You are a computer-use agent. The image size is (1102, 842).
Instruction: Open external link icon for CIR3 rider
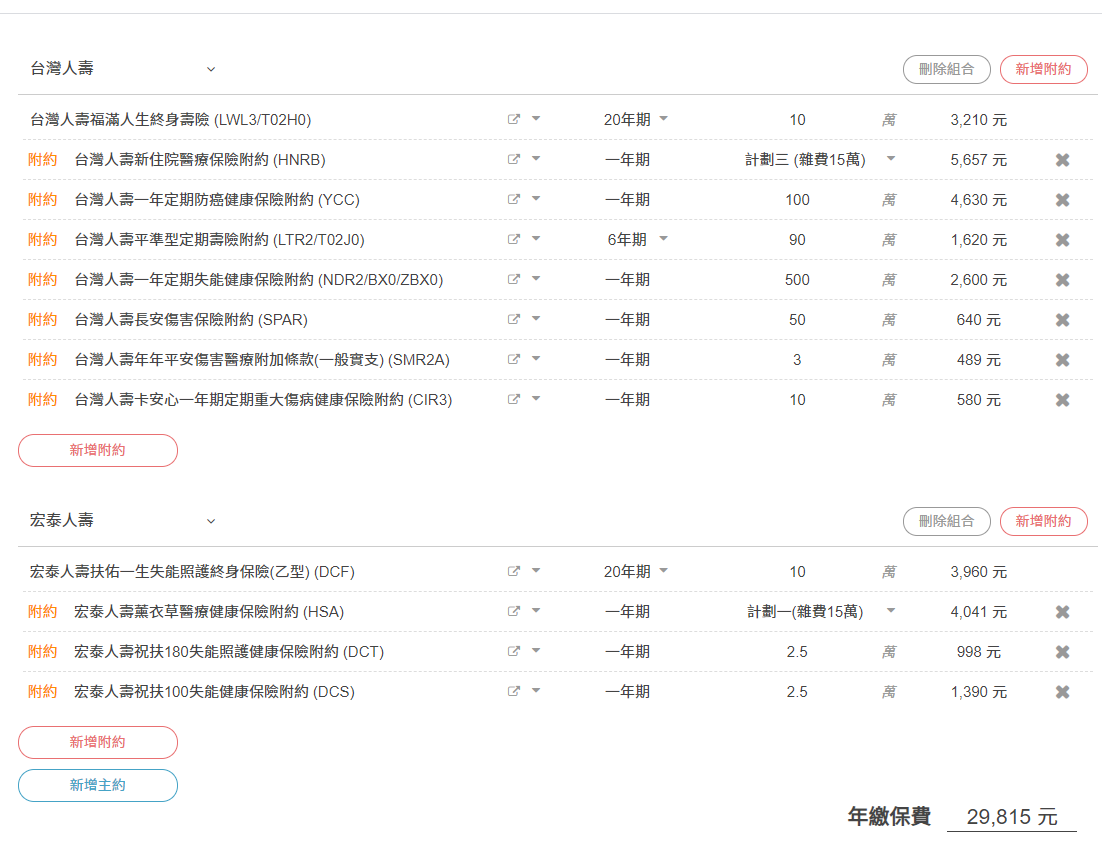pos(514,400)
